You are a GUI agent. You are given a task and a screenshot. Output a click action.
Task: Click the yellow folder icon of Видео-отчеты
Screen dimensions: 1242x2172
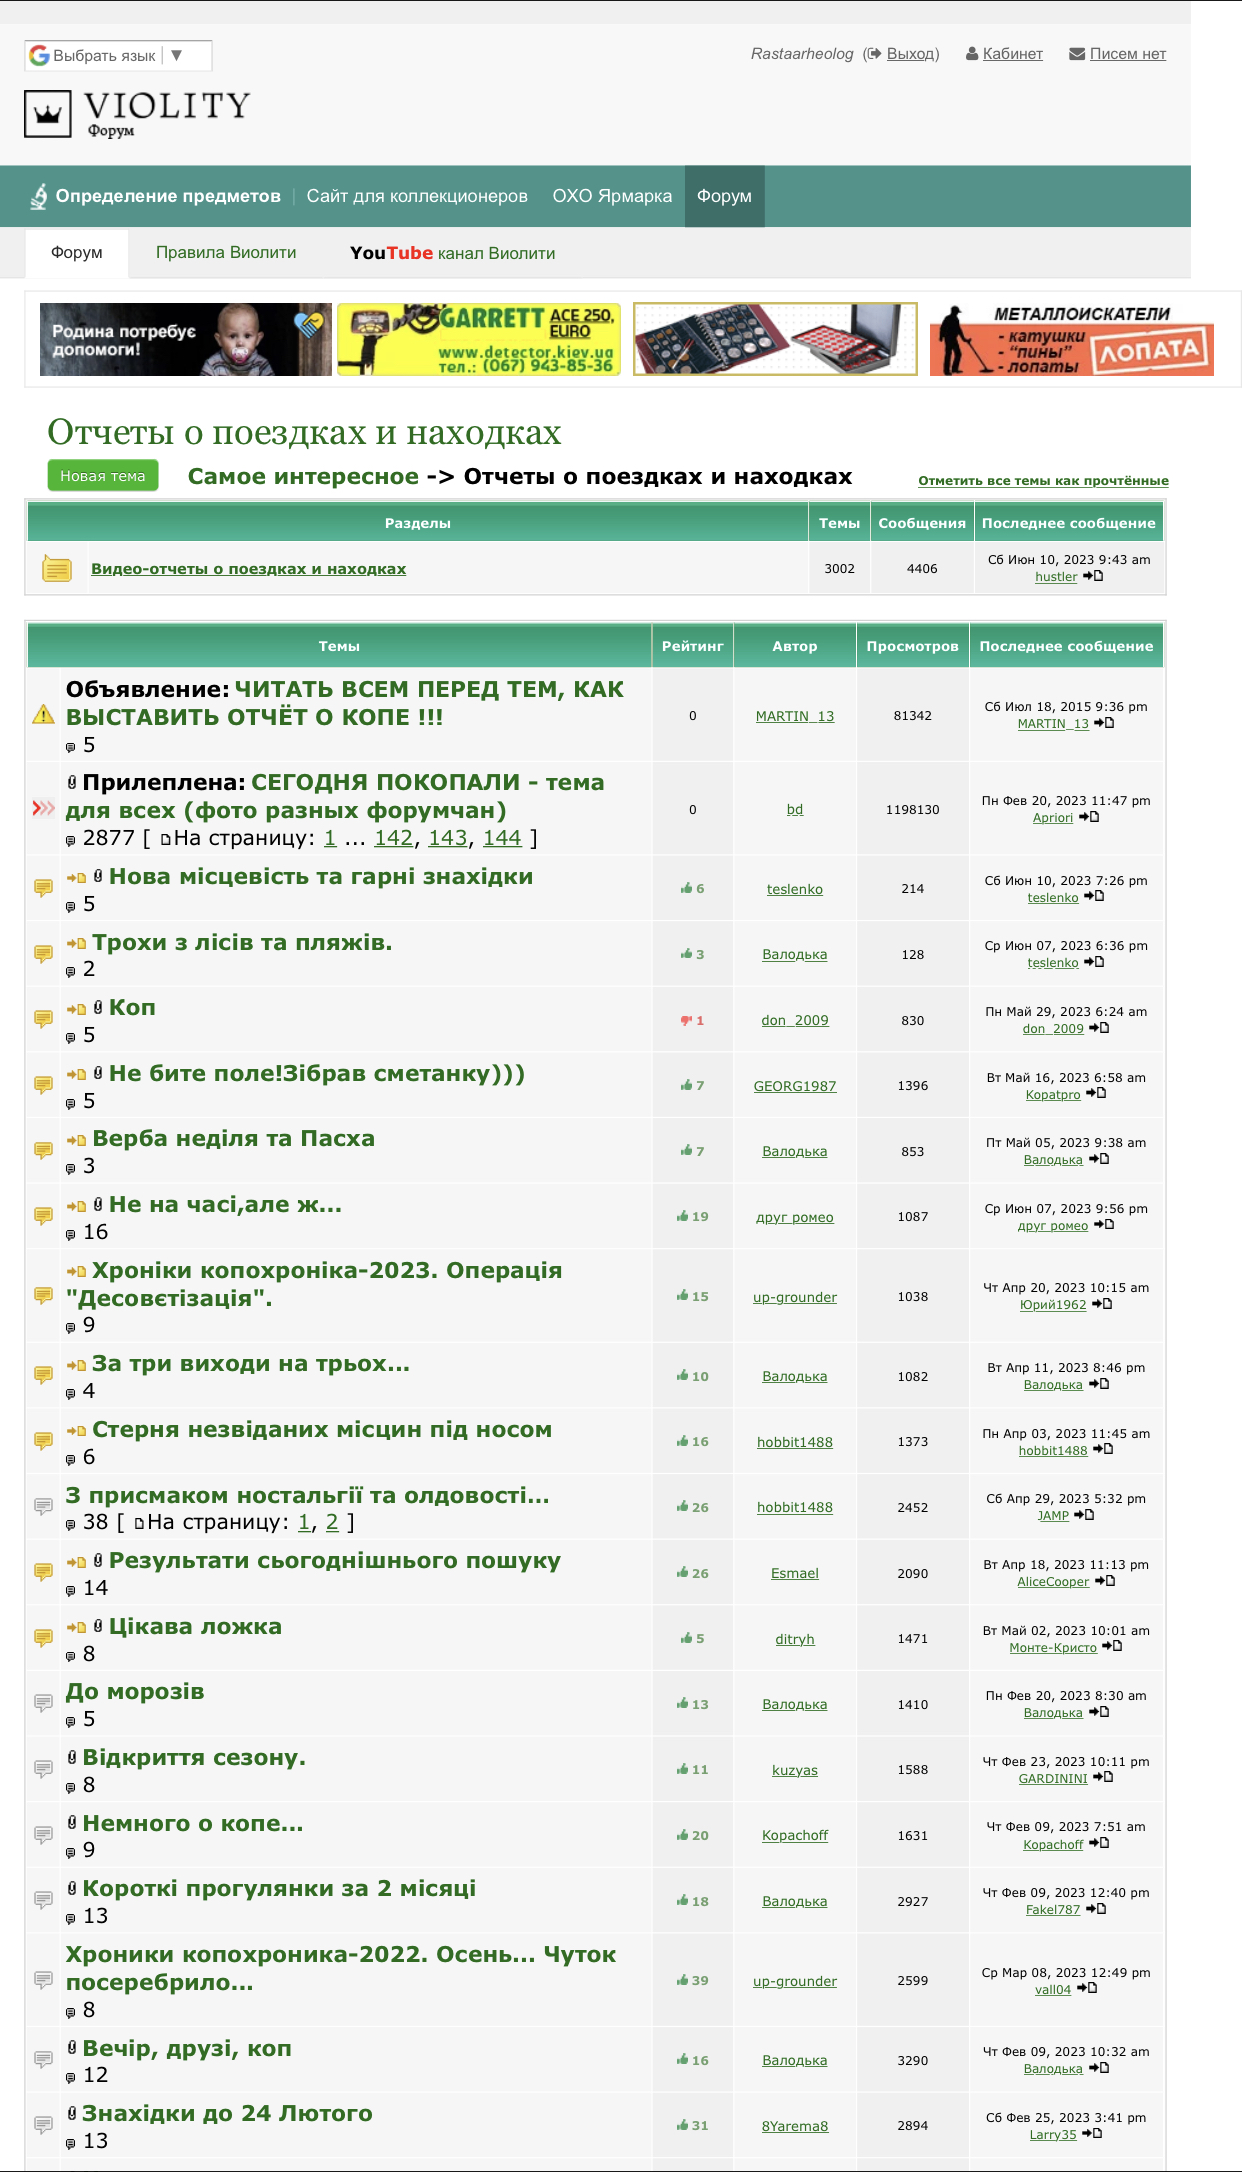coord(57,569)
